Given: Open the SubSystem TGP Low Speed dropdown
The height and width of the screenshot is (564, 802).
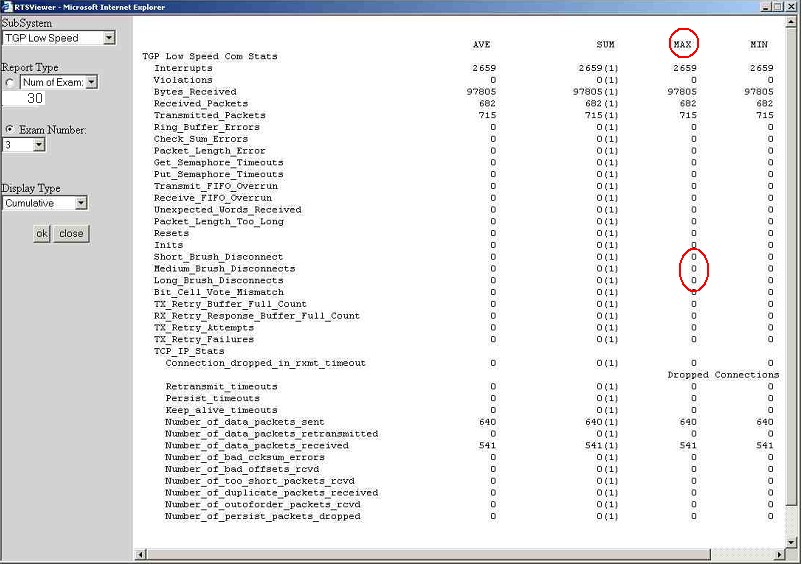Looking at the screenshot, I should (109, 38).
